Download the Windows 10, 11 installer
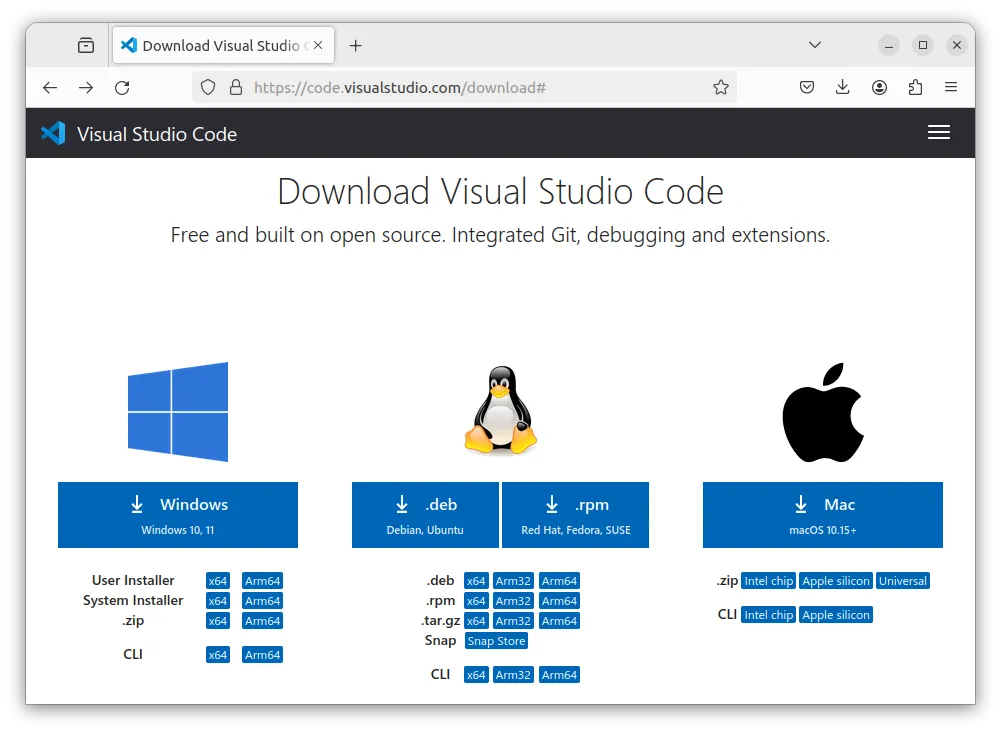Viewport: 1001px width, 733px height. pyautogui.click(x=178, y=515)
